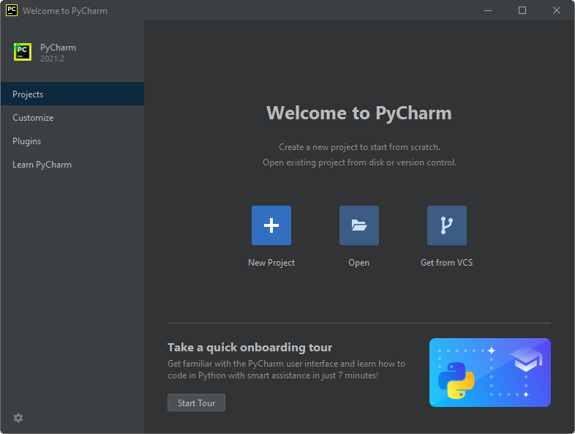Click the PyCharm icon in title bar
The height and width of the screenshot is (434, 575).
click(12, 10)
